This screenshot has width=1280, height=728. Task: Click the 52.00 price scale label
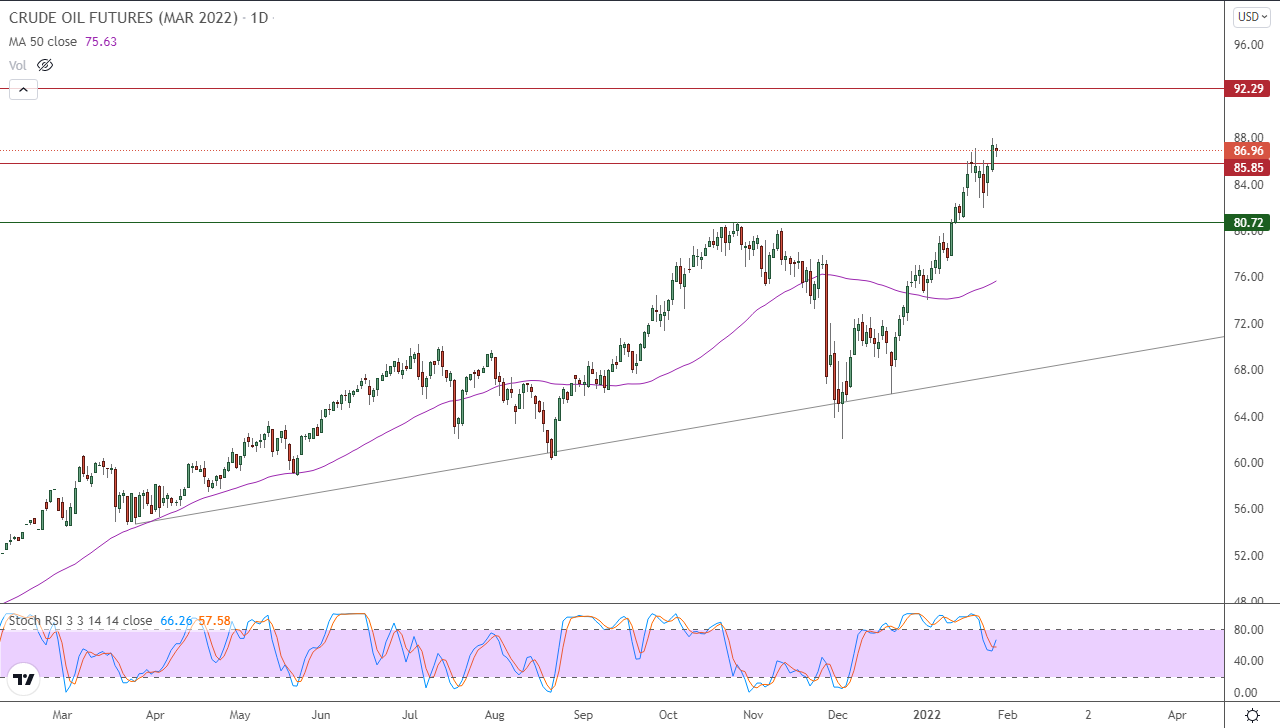click(x=1249, y=556)
